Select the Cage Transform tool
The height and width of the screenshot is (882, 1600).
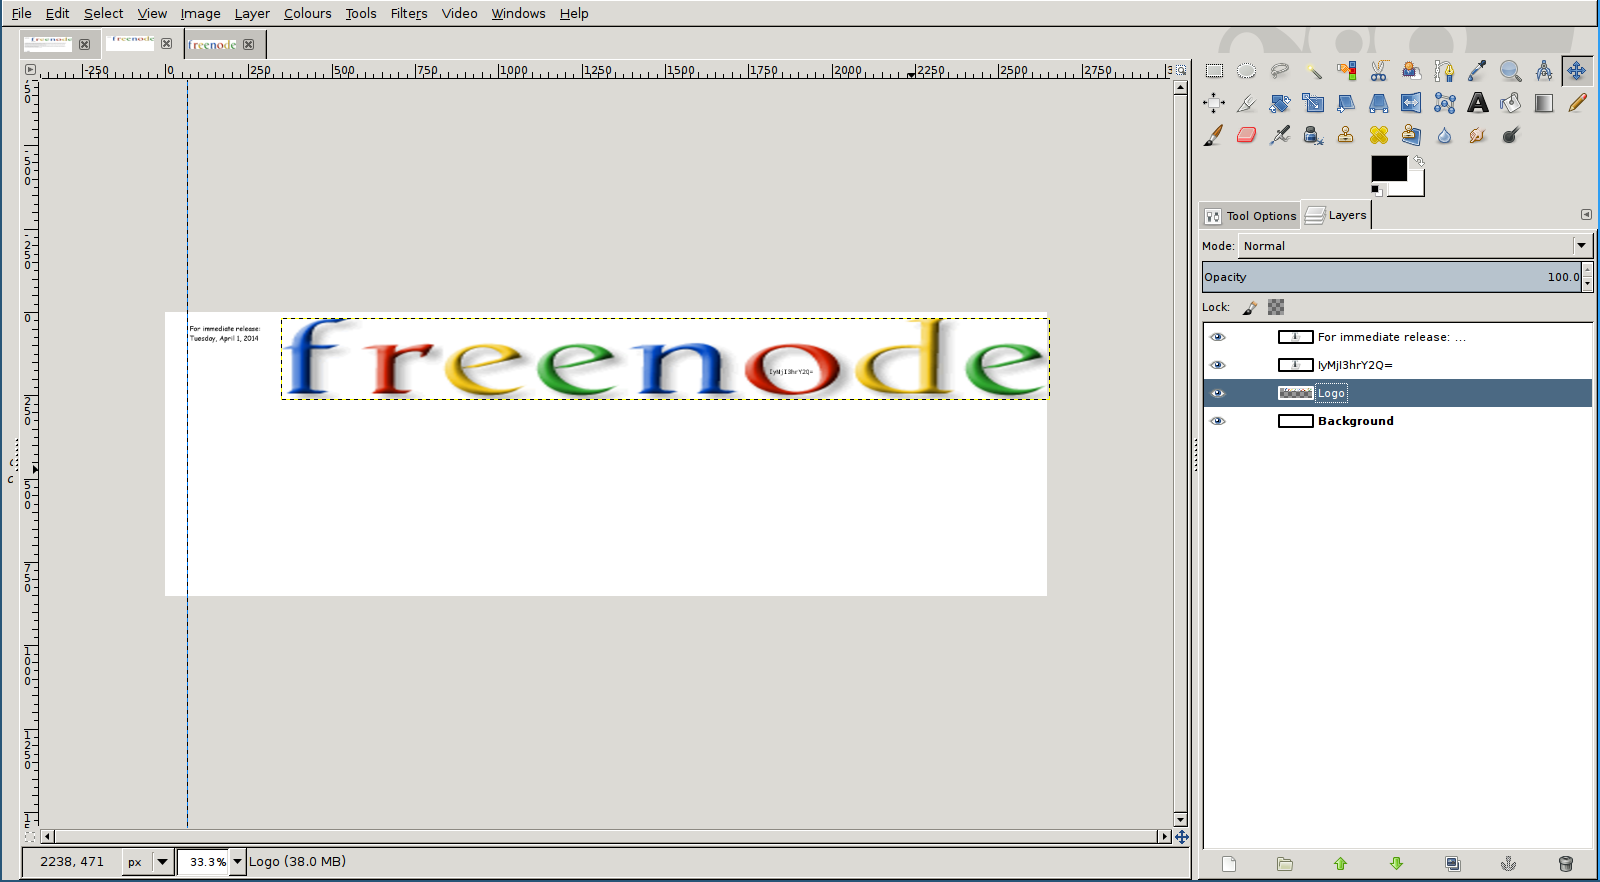(x=1444, y=103)
